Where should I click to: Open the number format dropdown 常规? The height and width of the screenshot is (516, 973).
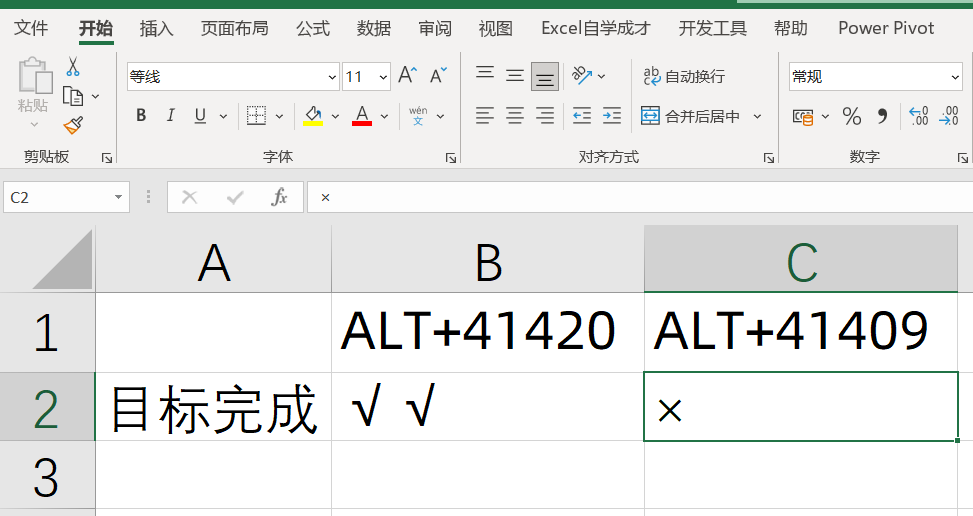click(955, 77)
